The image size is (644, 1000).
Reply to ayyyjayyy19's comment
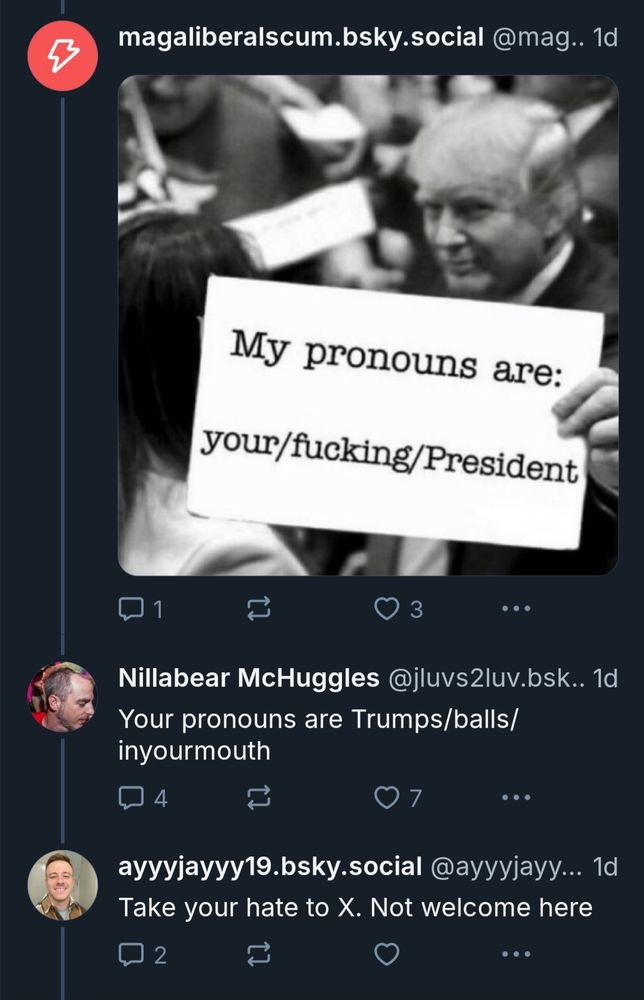tap(133, 955)
